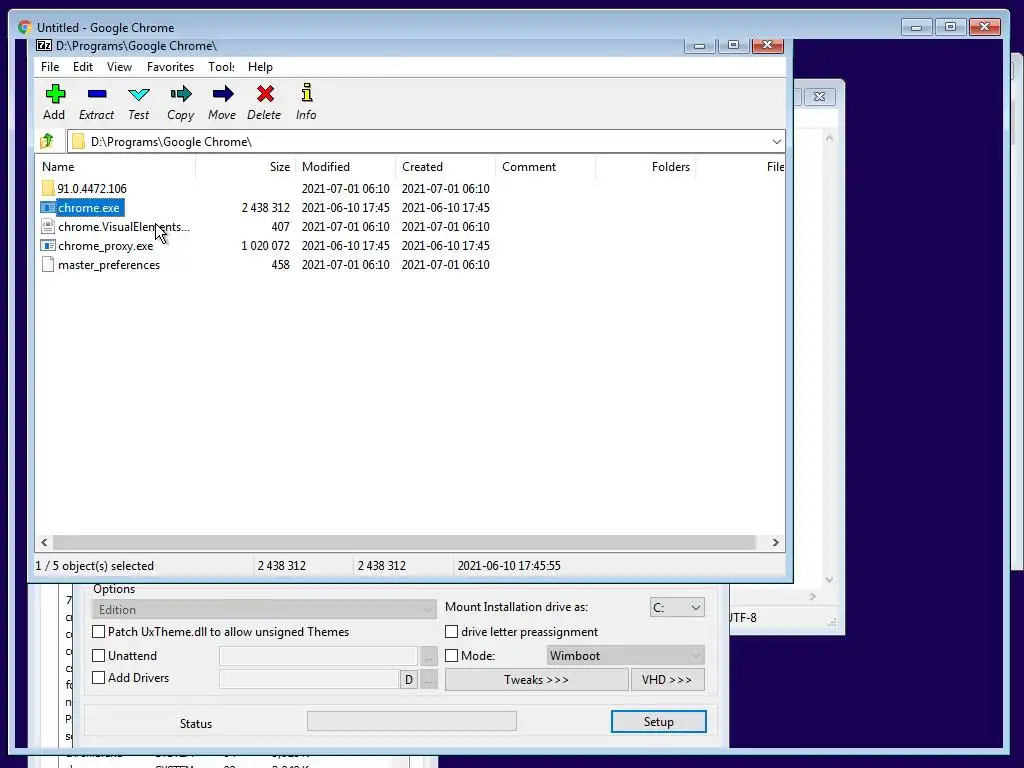The height and width of the screenshot is (768, 1024).
Task: Click the 7z icon in the window title
Action: pos(44,45)
